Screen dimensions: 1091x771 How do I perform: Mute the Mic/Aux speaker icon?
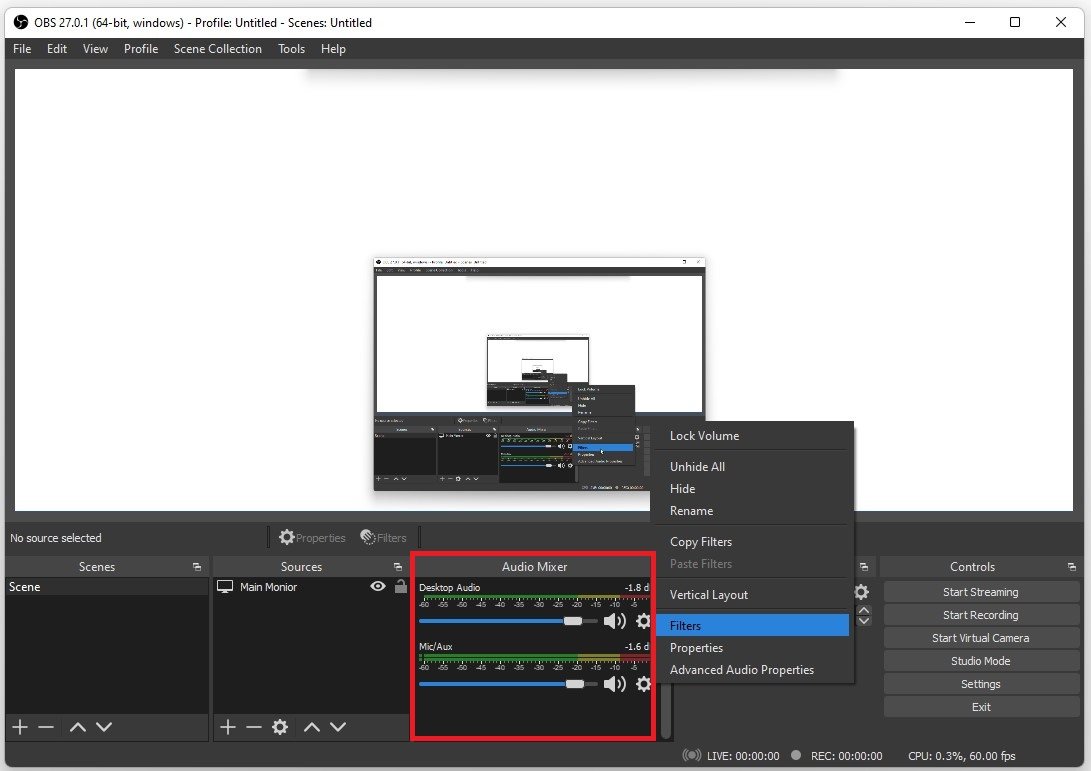[614, 684]
